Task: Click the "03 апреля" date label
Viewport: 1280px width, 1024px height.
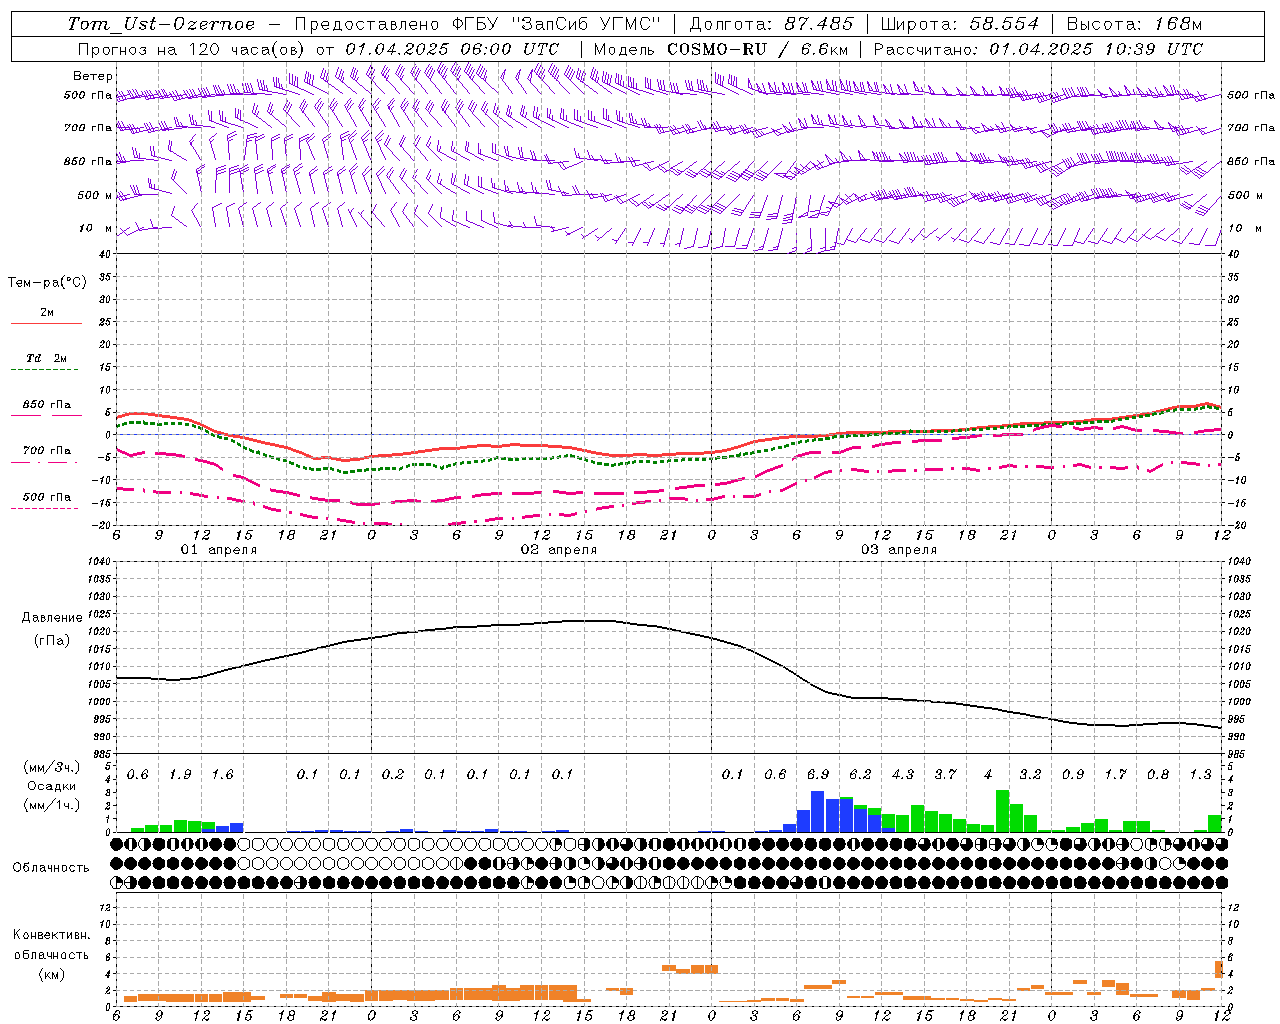Action: (x=898, y=550)
